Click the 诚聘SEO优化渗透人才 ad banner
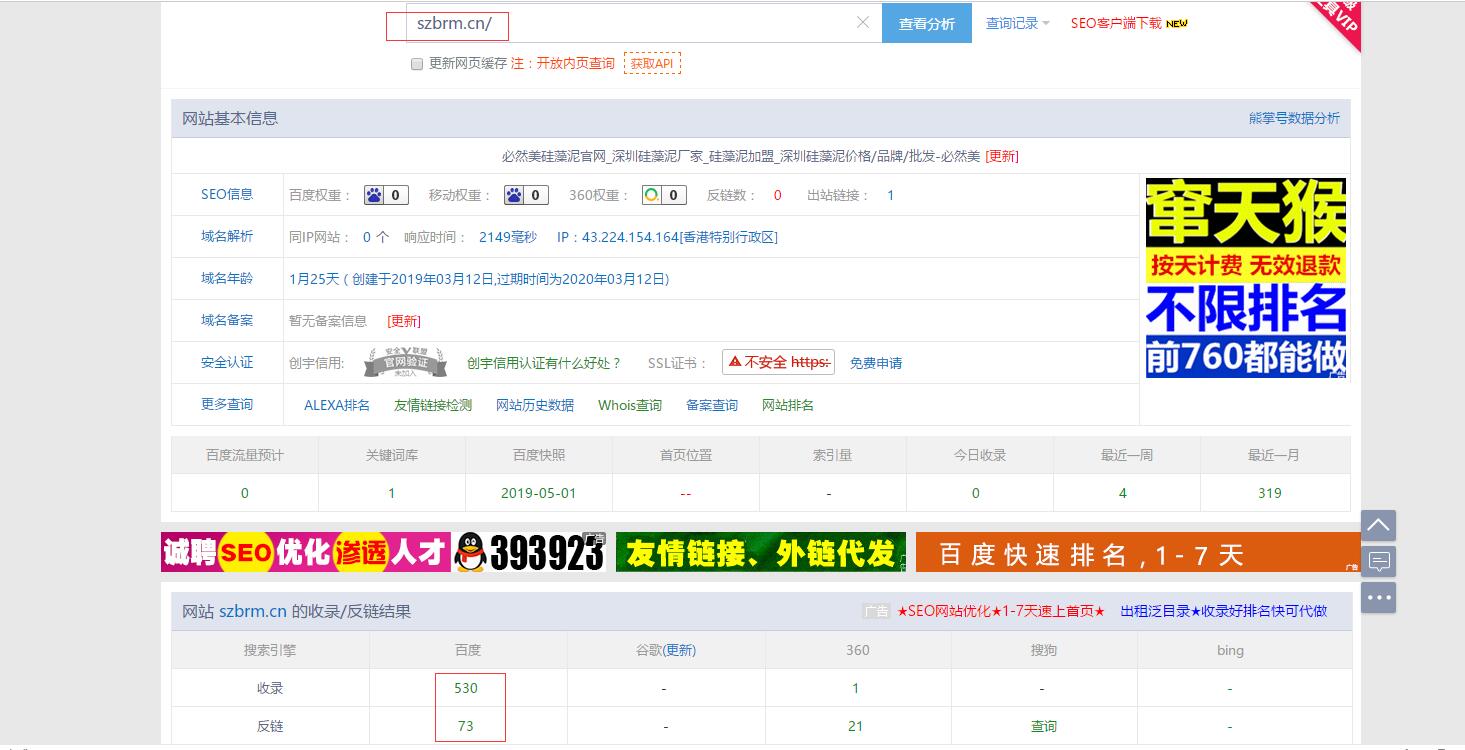 306,552
